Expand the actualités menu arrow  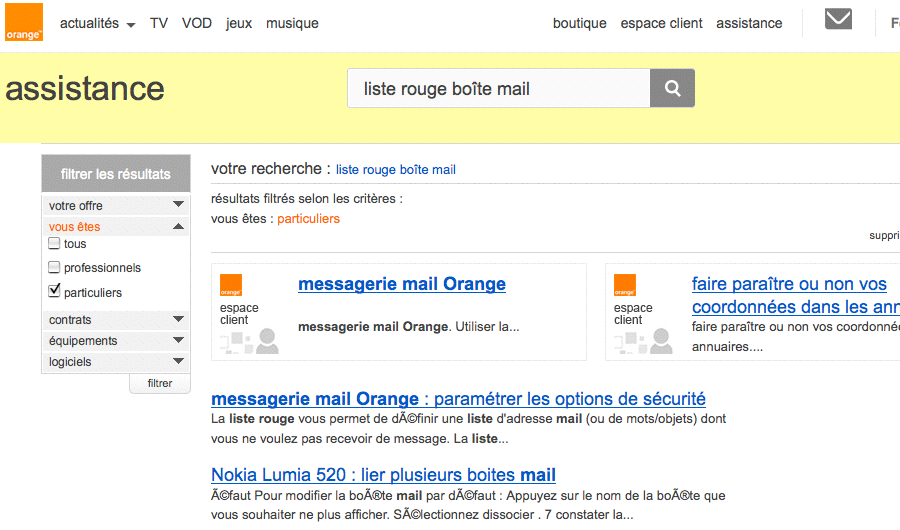tap(131, 25)
